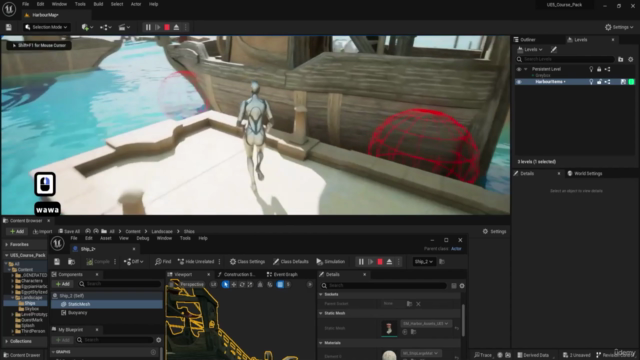
Task: Click frame skip button in main toolbar
Action: click(158, 27)
